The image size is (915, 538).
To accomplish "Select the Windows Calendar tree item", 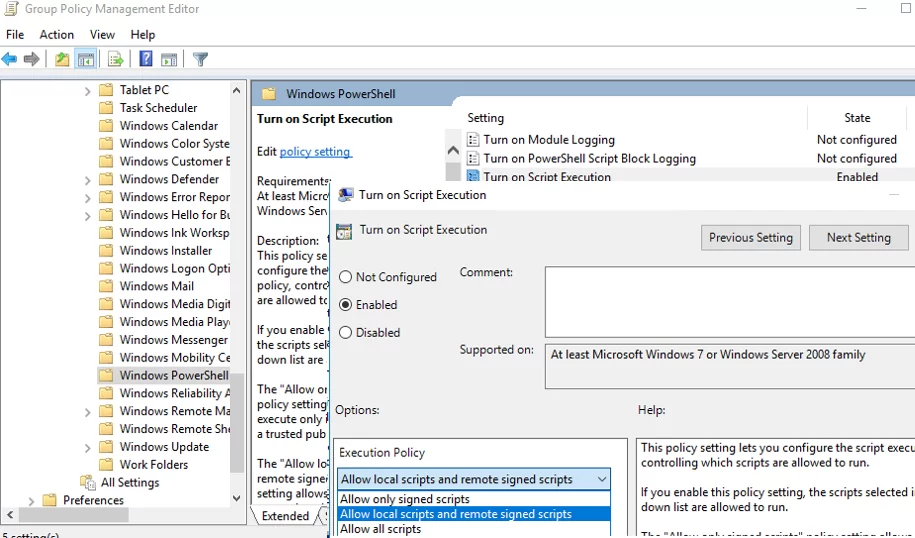I will pyautogui.click(x=169, y=125).
